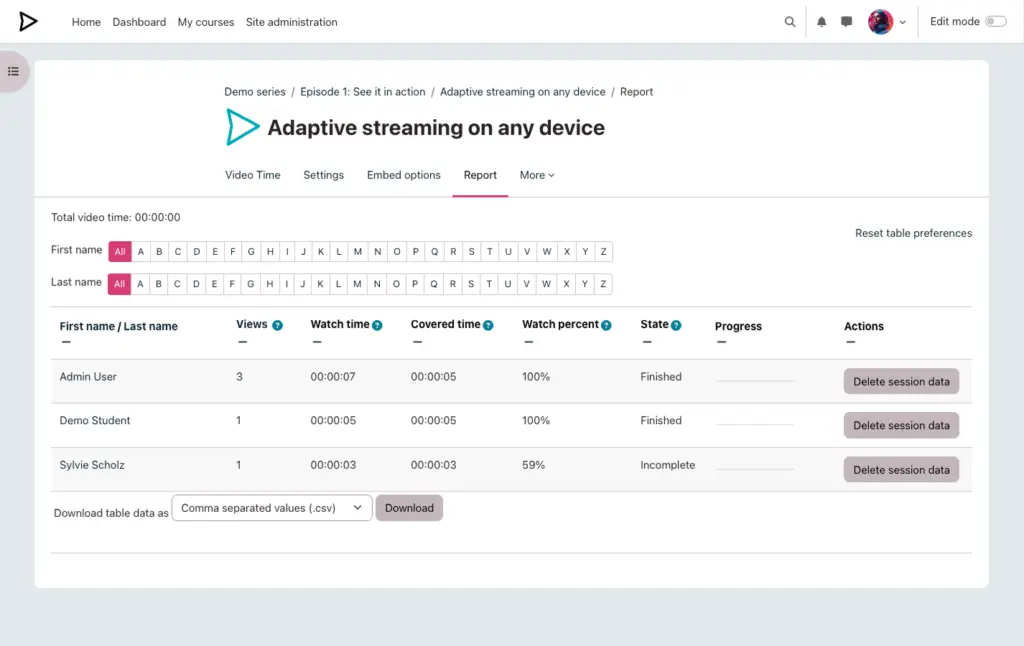Screen dimensions: 1024x646
Task: Hide the Views column
Action: [x=242, y=342]
